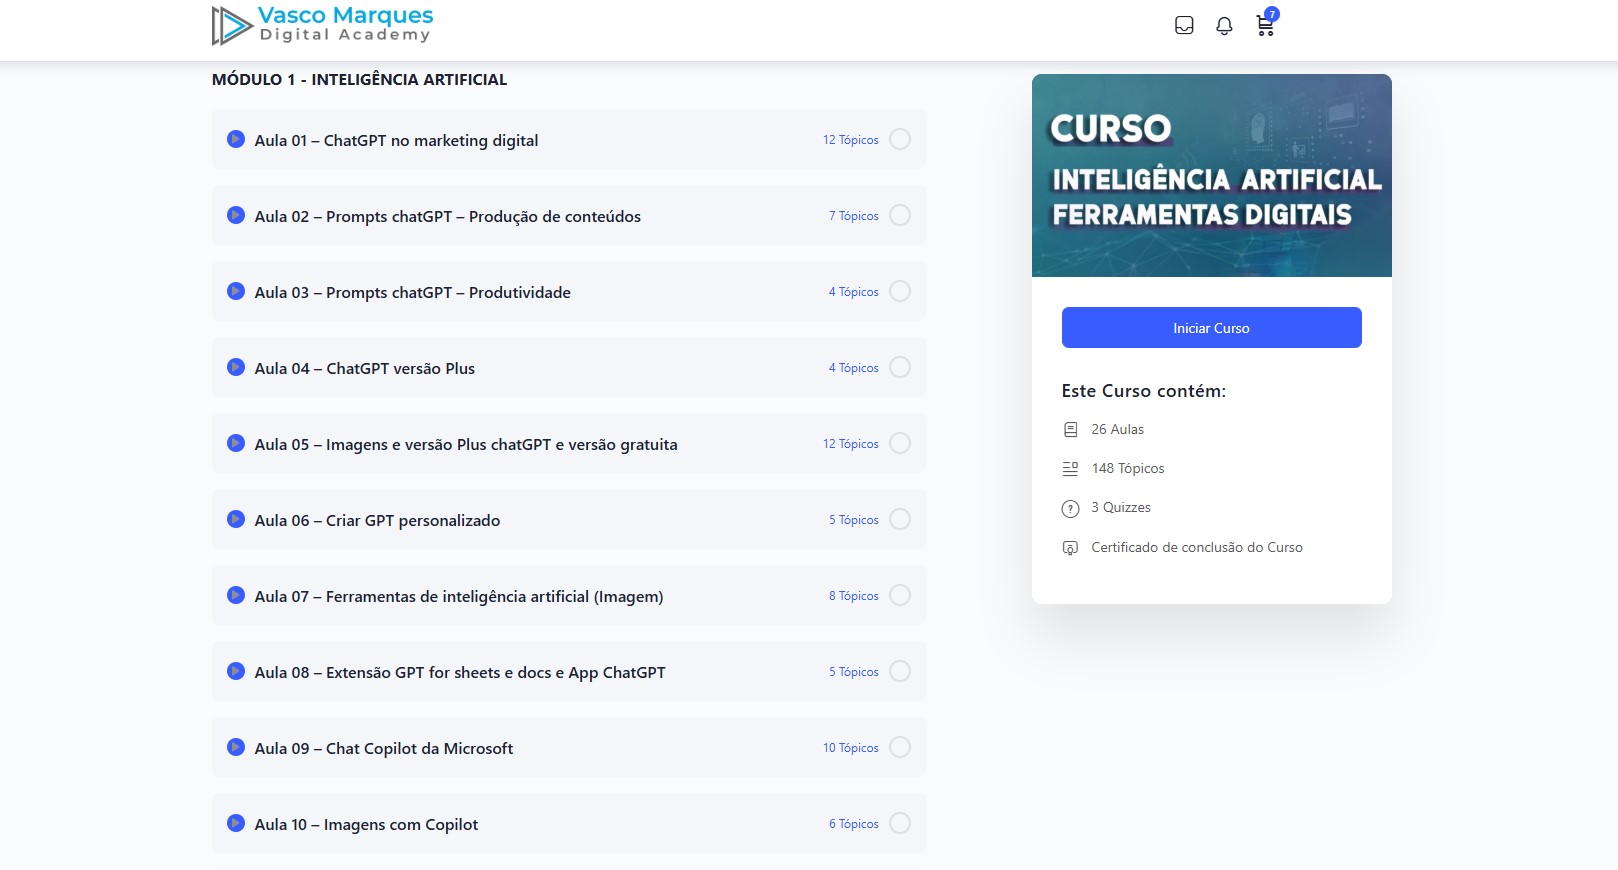
Task: Open lesson Aula 10 – Imagens com Copilot
Action: click(x=366, y=825)
